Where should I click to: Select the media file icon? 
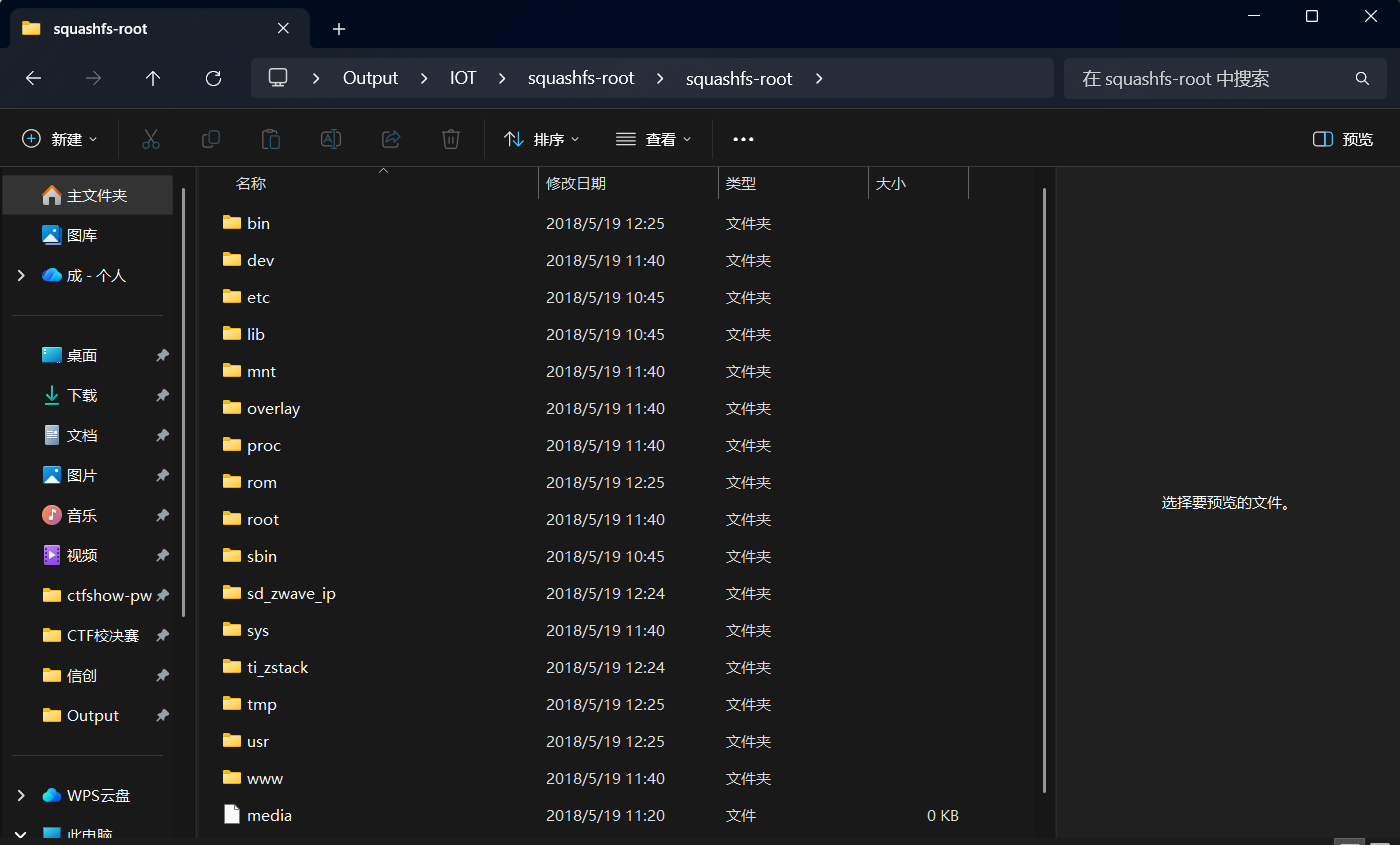(232, 814)
